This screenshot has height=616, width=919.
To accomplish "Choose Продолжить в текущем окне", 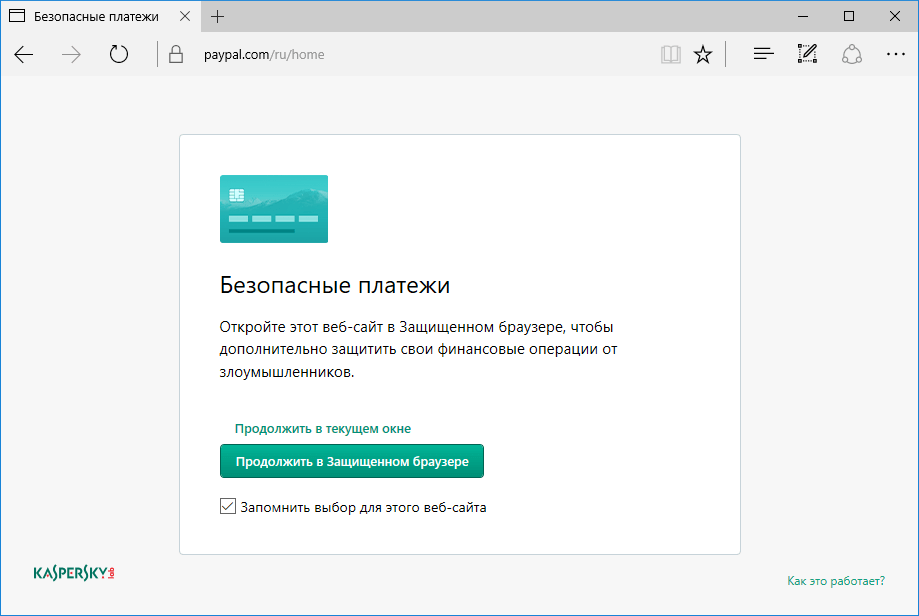I will [x=322, y=427].
